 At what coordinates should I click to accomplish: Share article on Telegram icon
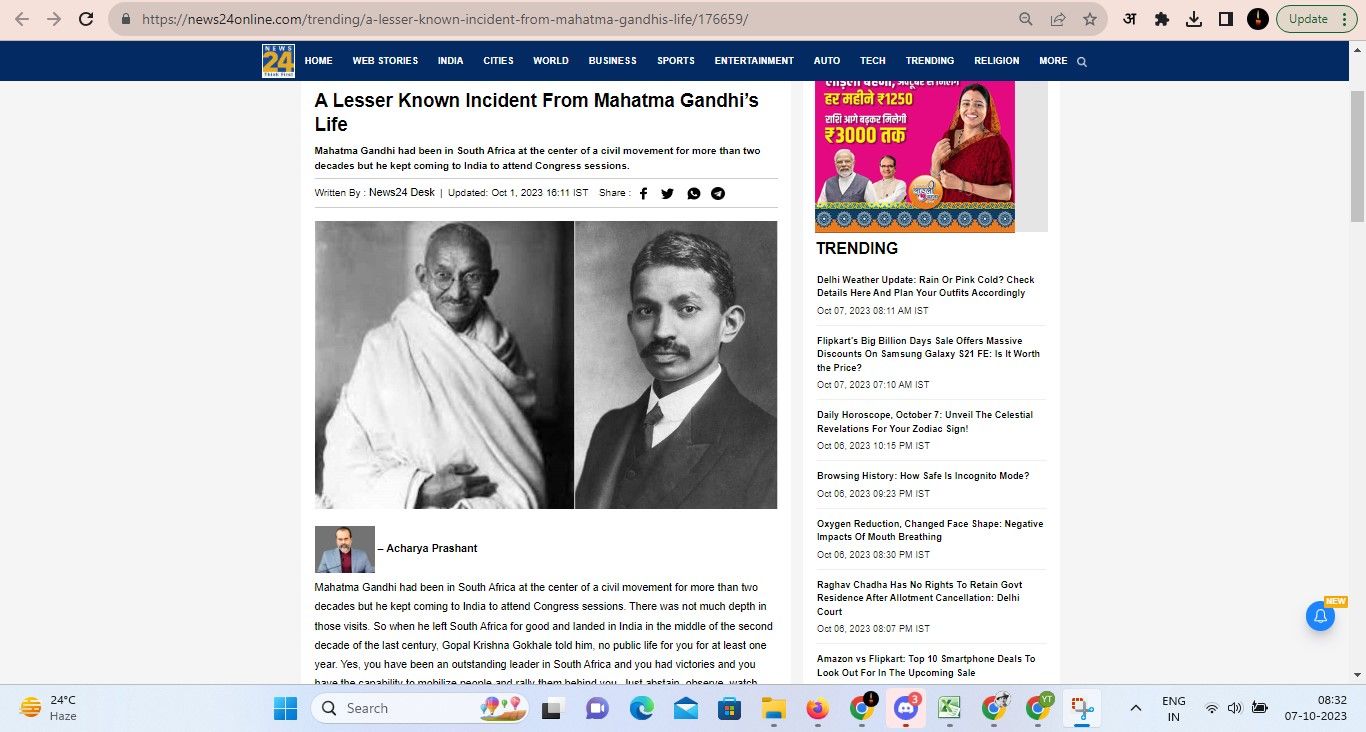point(718,194)
